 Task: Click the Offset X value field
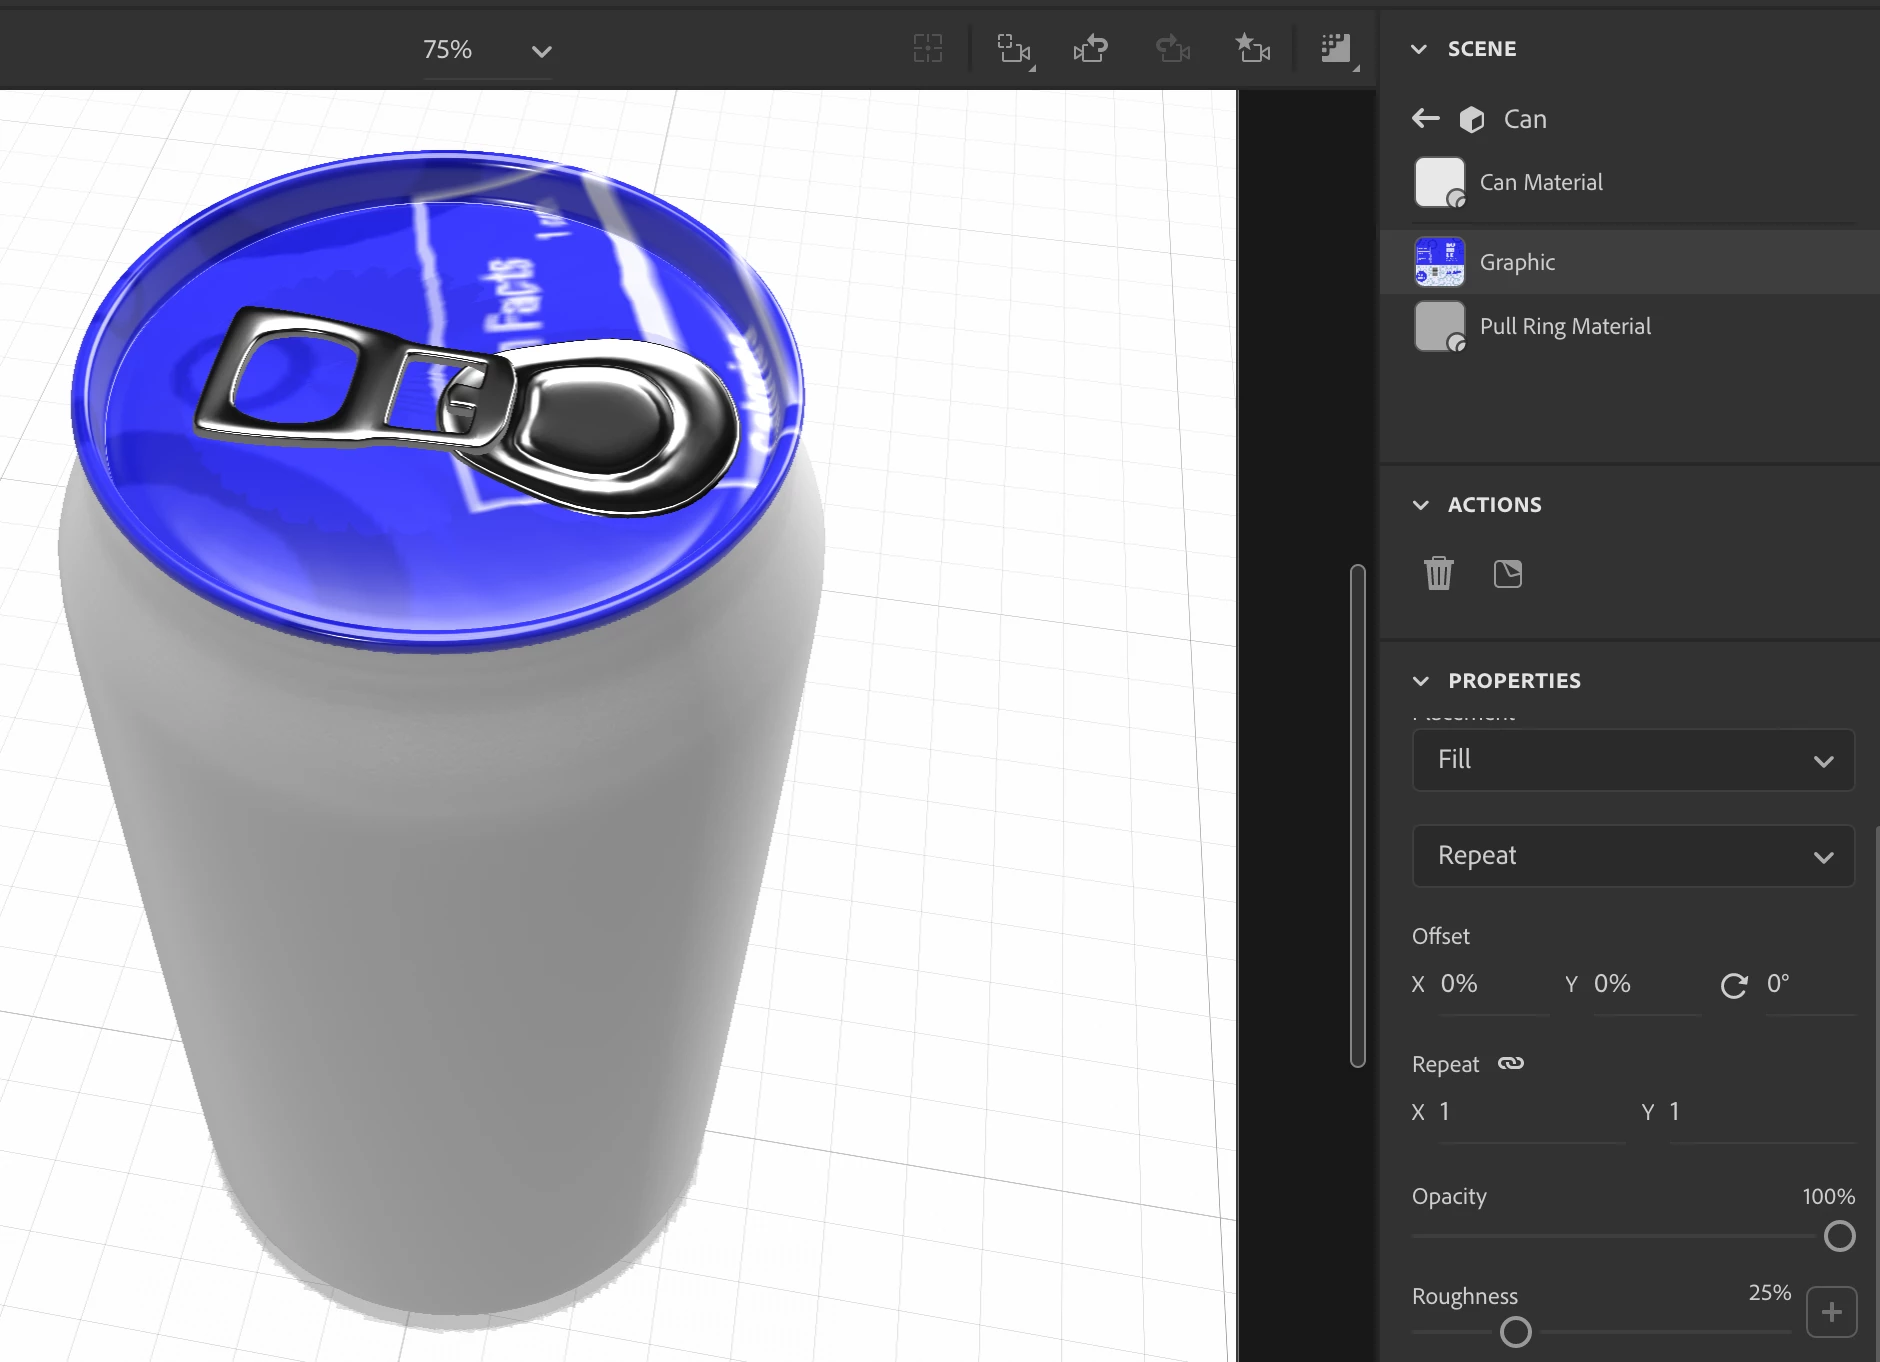click(1494, 984)
